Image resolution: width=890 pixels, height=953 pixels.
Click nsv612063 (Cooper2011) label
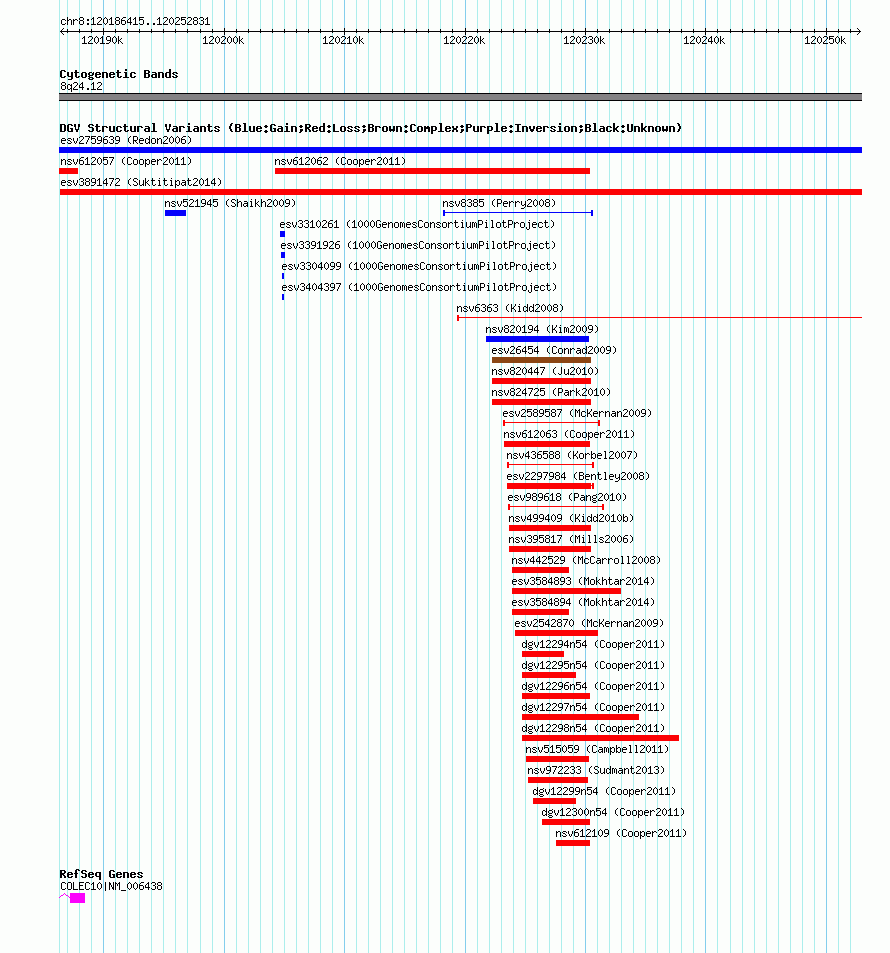point(569,434)
